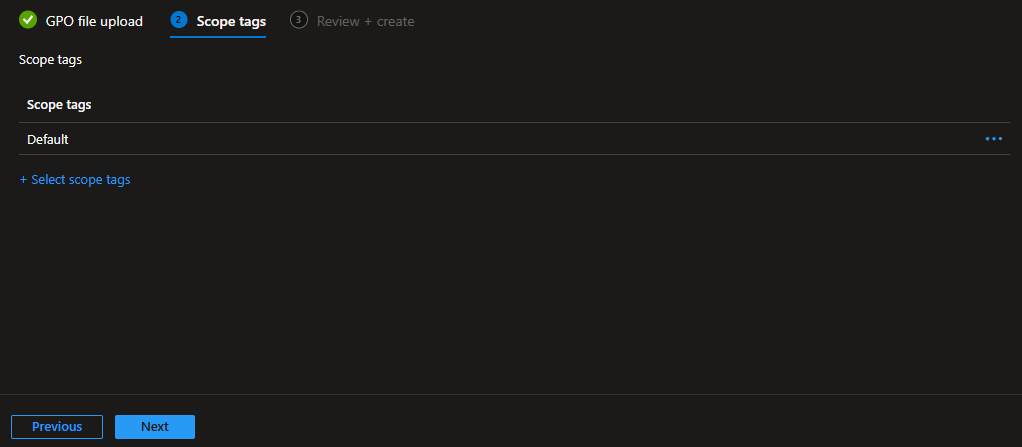Click the empty footer area right of Next
The image size is (1022, 447).
click(x=600, y=426)
